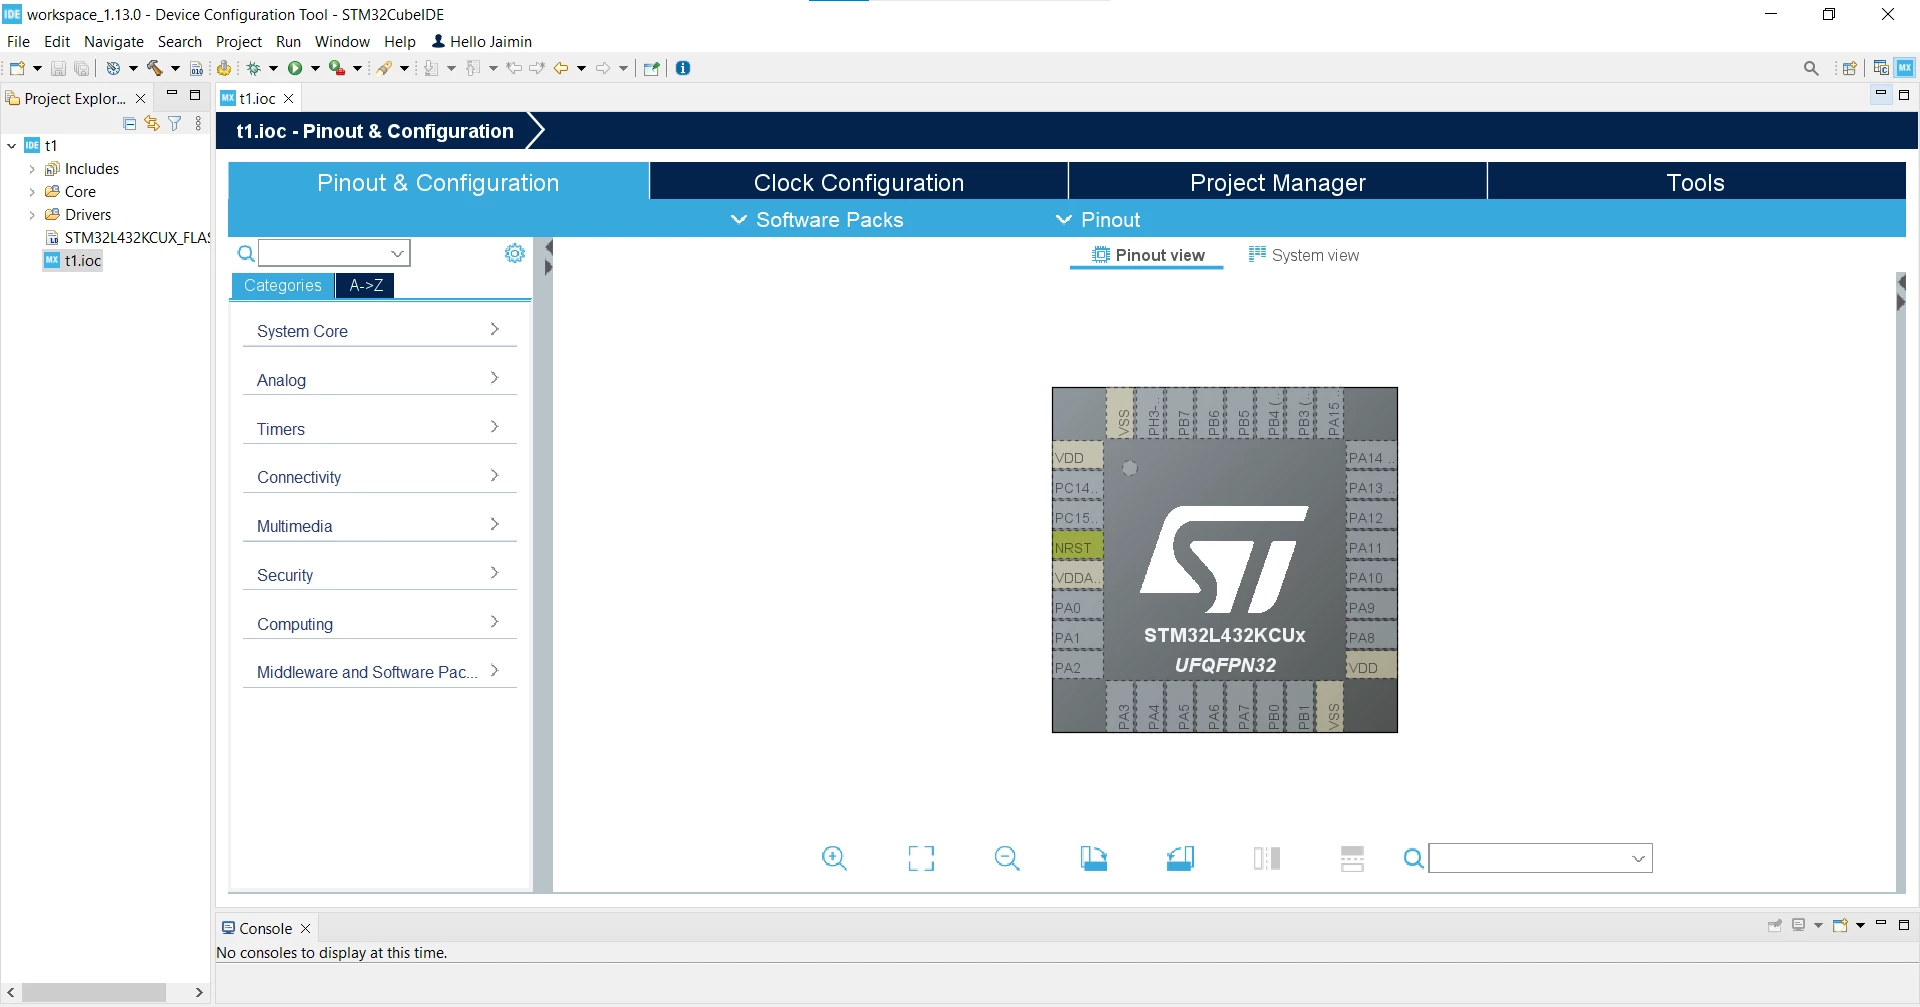1920x1007 pixels.
Task: Click the split view rows icon
Action: pos(1352,858)
